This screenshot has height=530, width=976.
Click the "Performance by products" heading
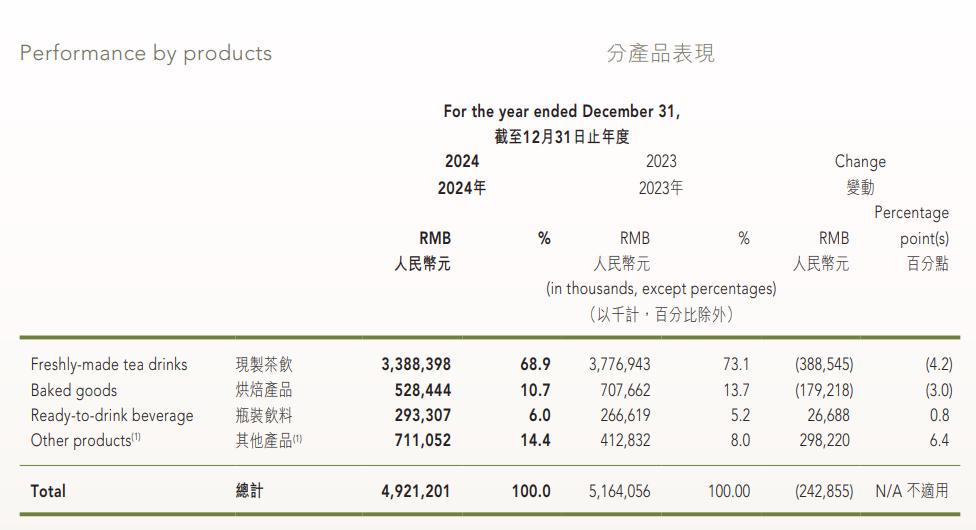click(146, 53)
